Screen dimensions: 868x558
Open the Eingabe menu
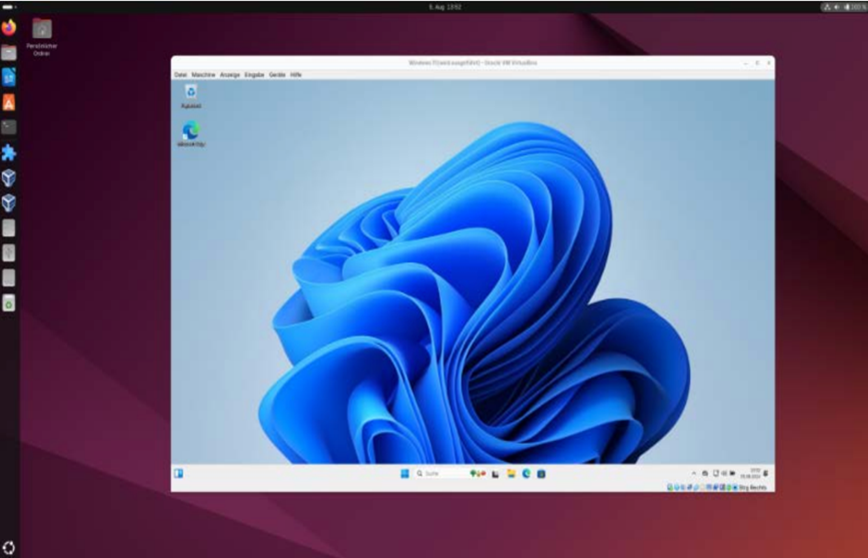pyautogui.click(x=255, y=75)
